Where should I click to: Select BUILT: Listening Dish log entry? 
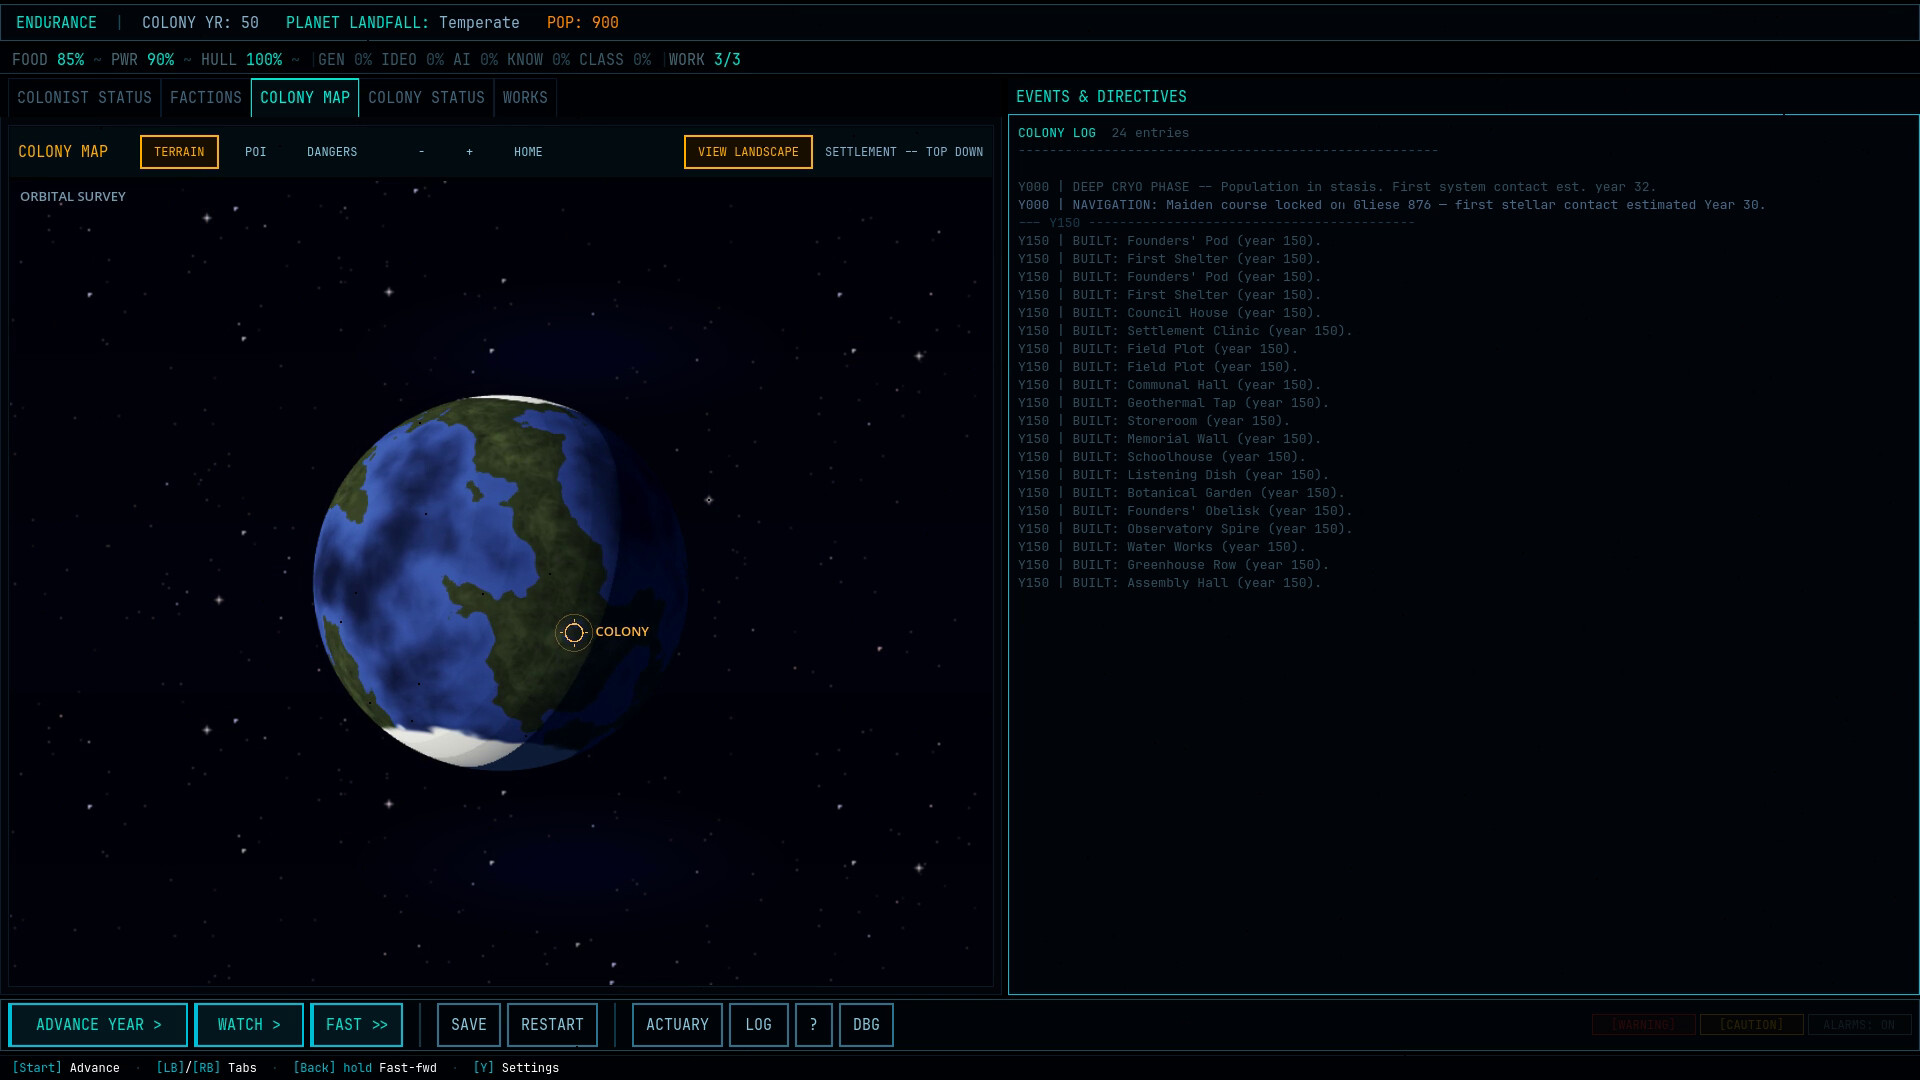tap(1174, 475)
